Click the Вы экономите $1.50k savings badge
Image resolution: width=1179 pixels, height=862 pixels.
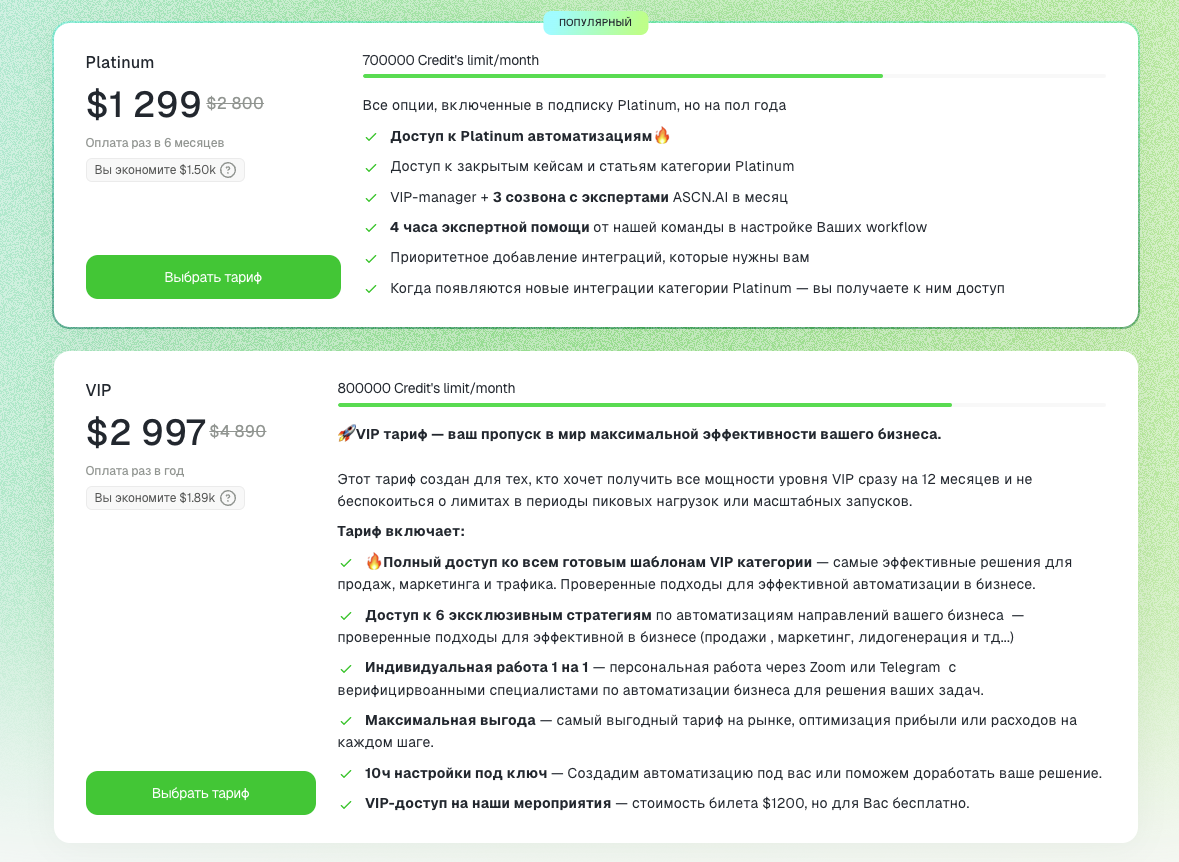pyautogui.click(x=155, y=170)
